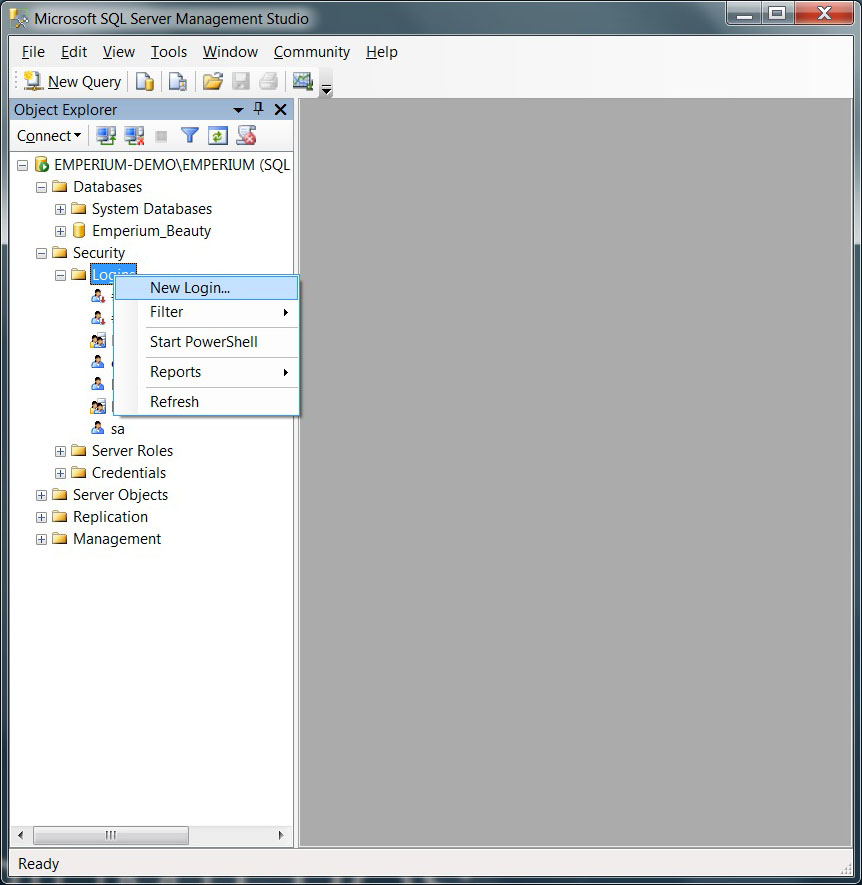Click Connect Object Explorer icon
The width and height of the screenshot is (862, 885).
coord(106,136)
